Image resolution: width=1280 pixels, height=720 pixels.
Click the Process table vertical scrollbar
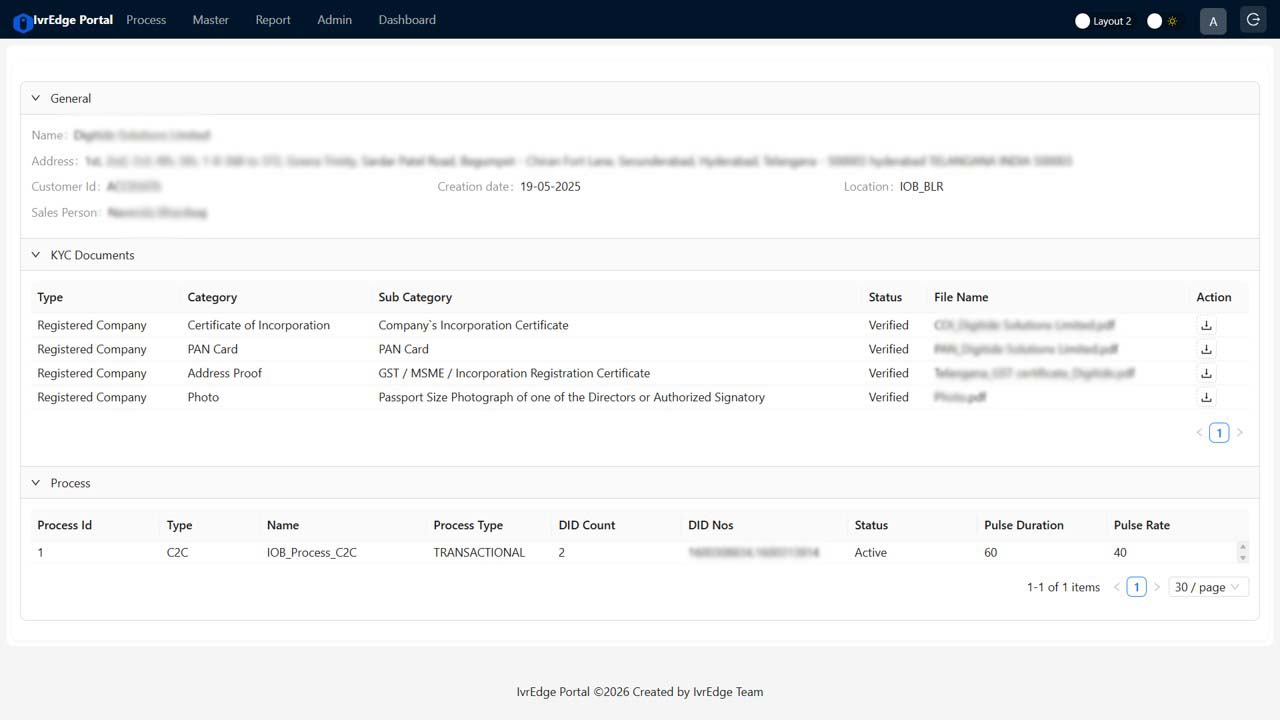[x=1243, y=552]
